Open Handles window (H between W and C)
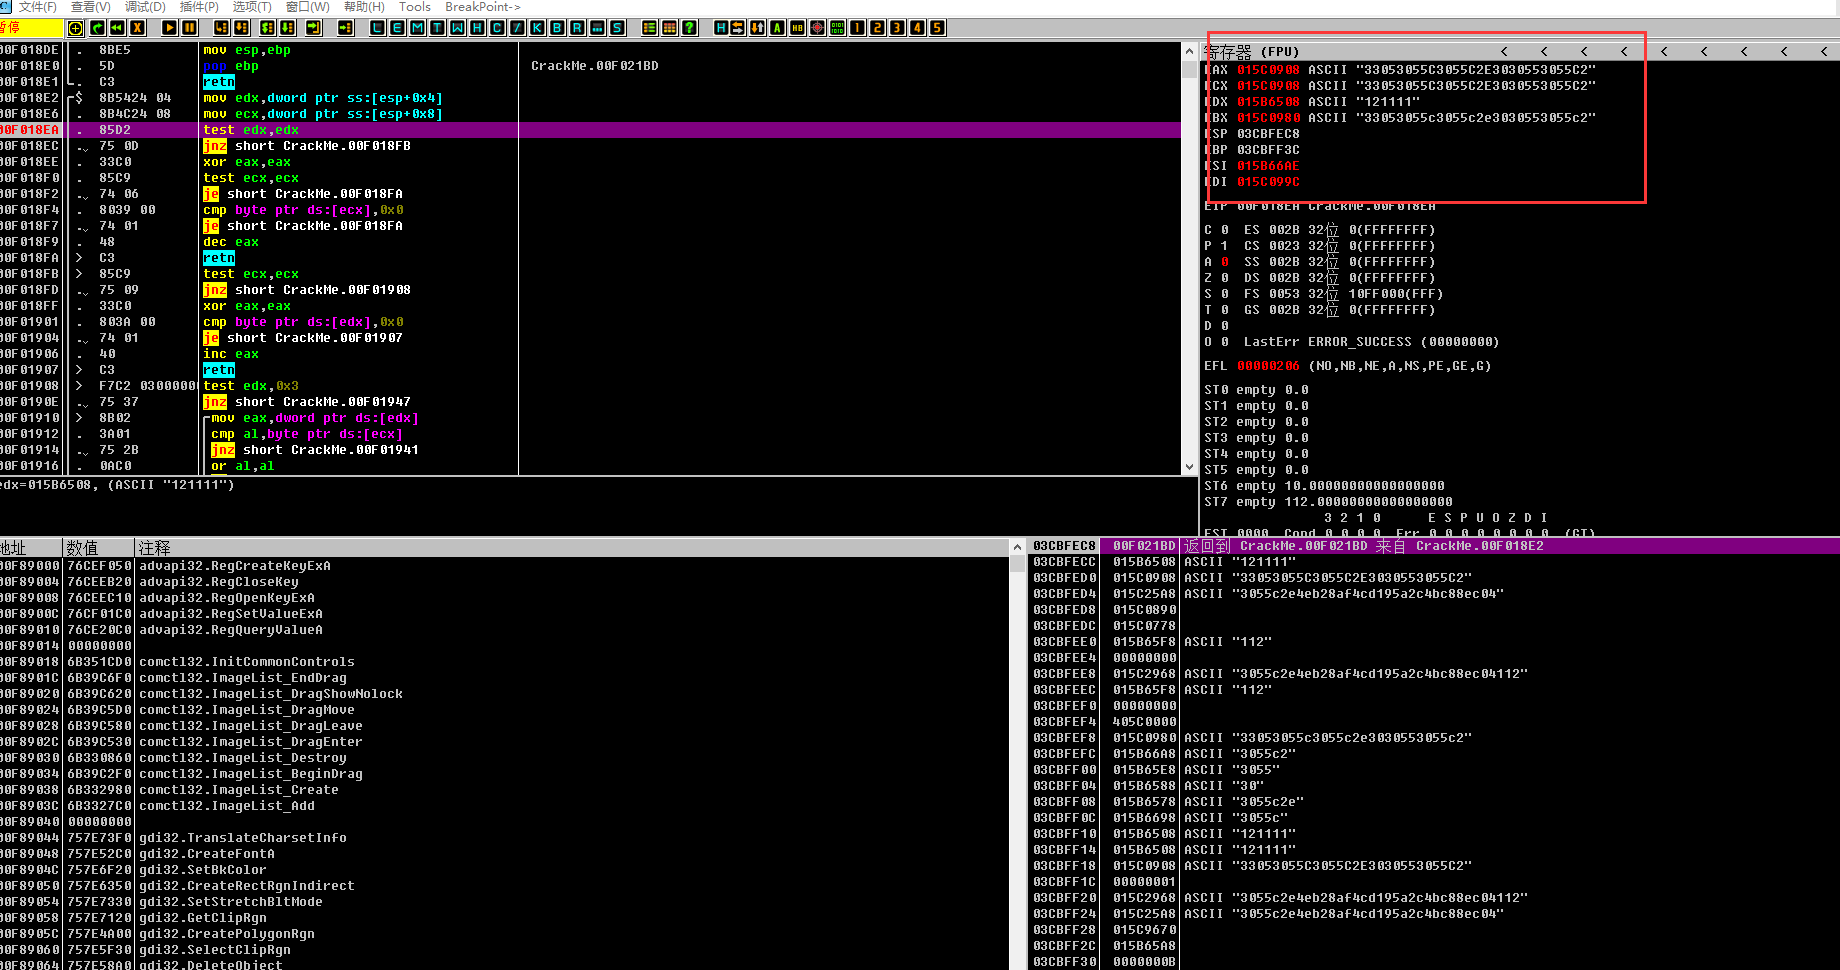 (477, 28)
